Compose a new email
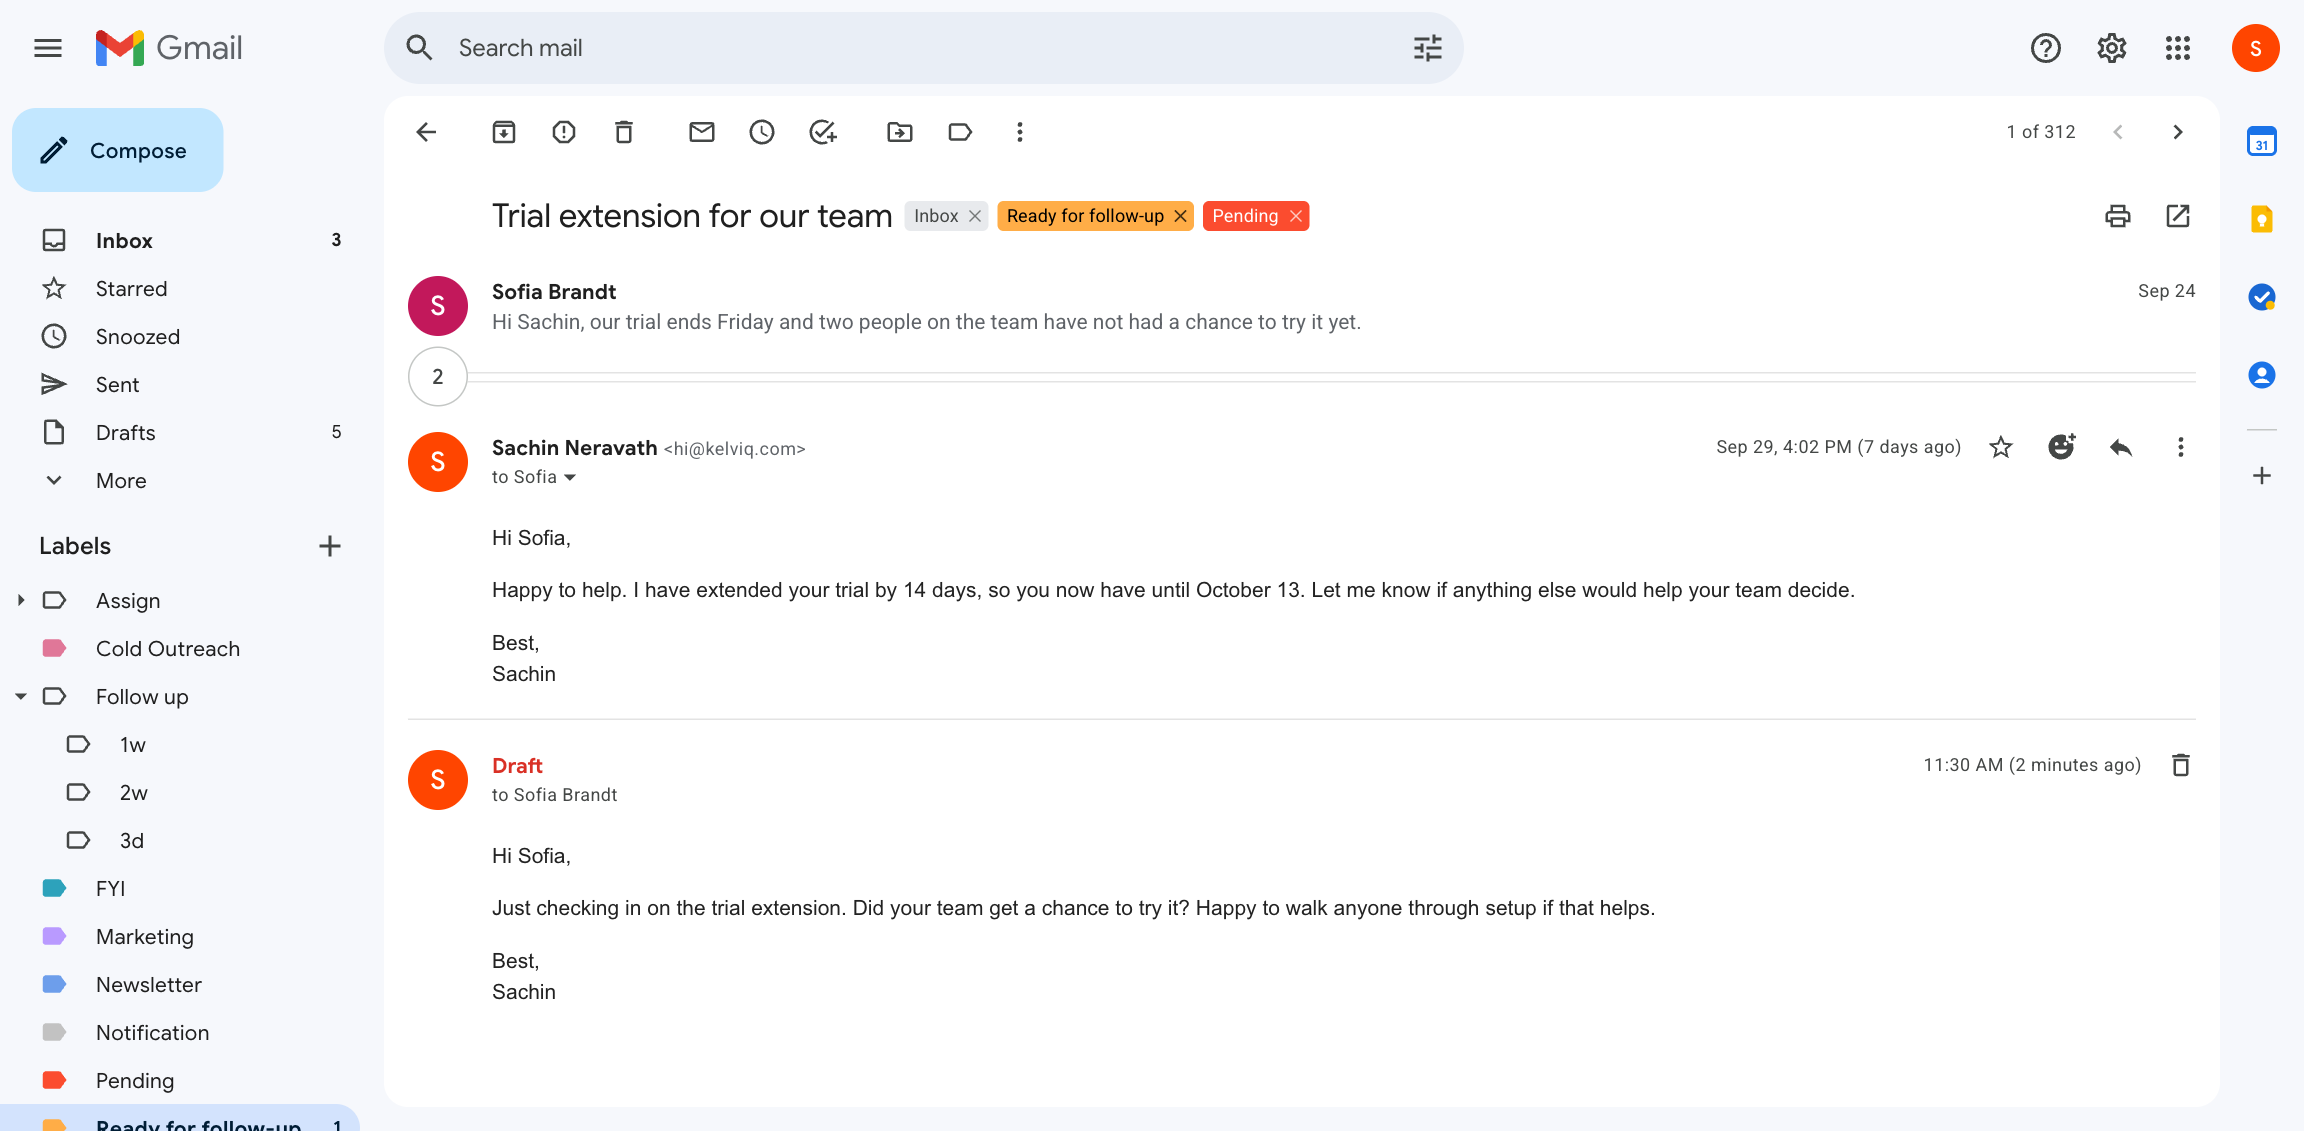The width and height of the screenshot is (2304, 1131). pos(118,150)
